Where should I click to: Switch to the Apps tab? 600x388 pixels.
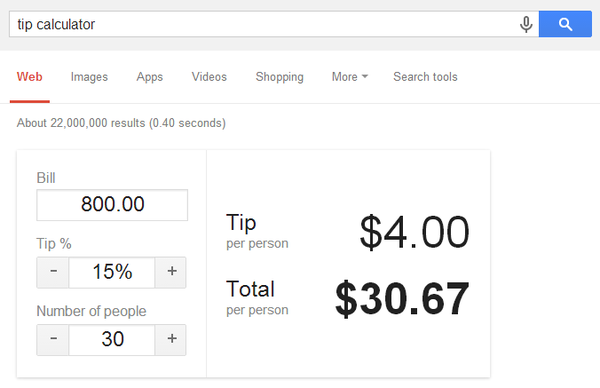tap(150, 77)
